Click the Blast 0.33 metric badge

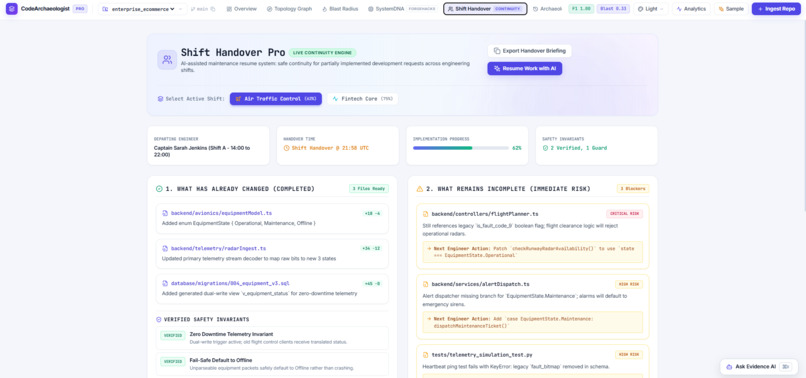pyautogui.click(x=613, y=9)
